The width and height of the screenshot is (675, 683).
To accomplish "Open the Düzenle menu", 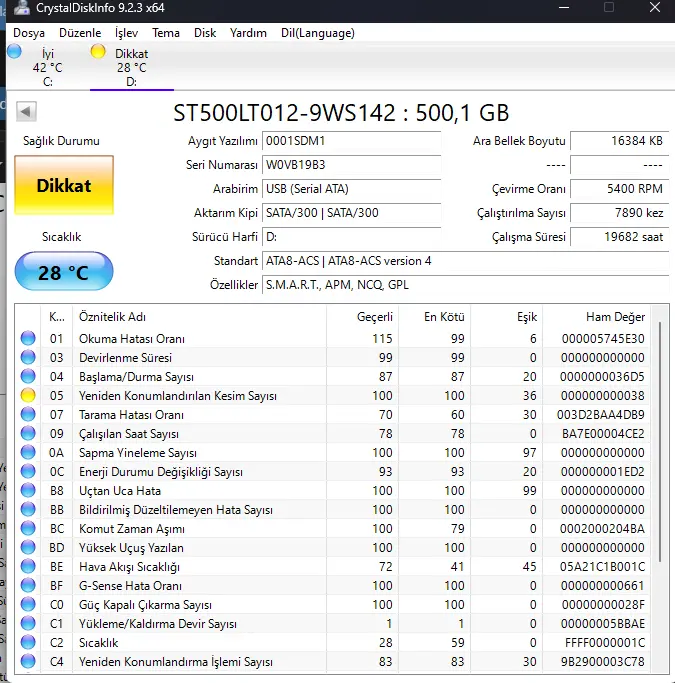I will point(80,33).
